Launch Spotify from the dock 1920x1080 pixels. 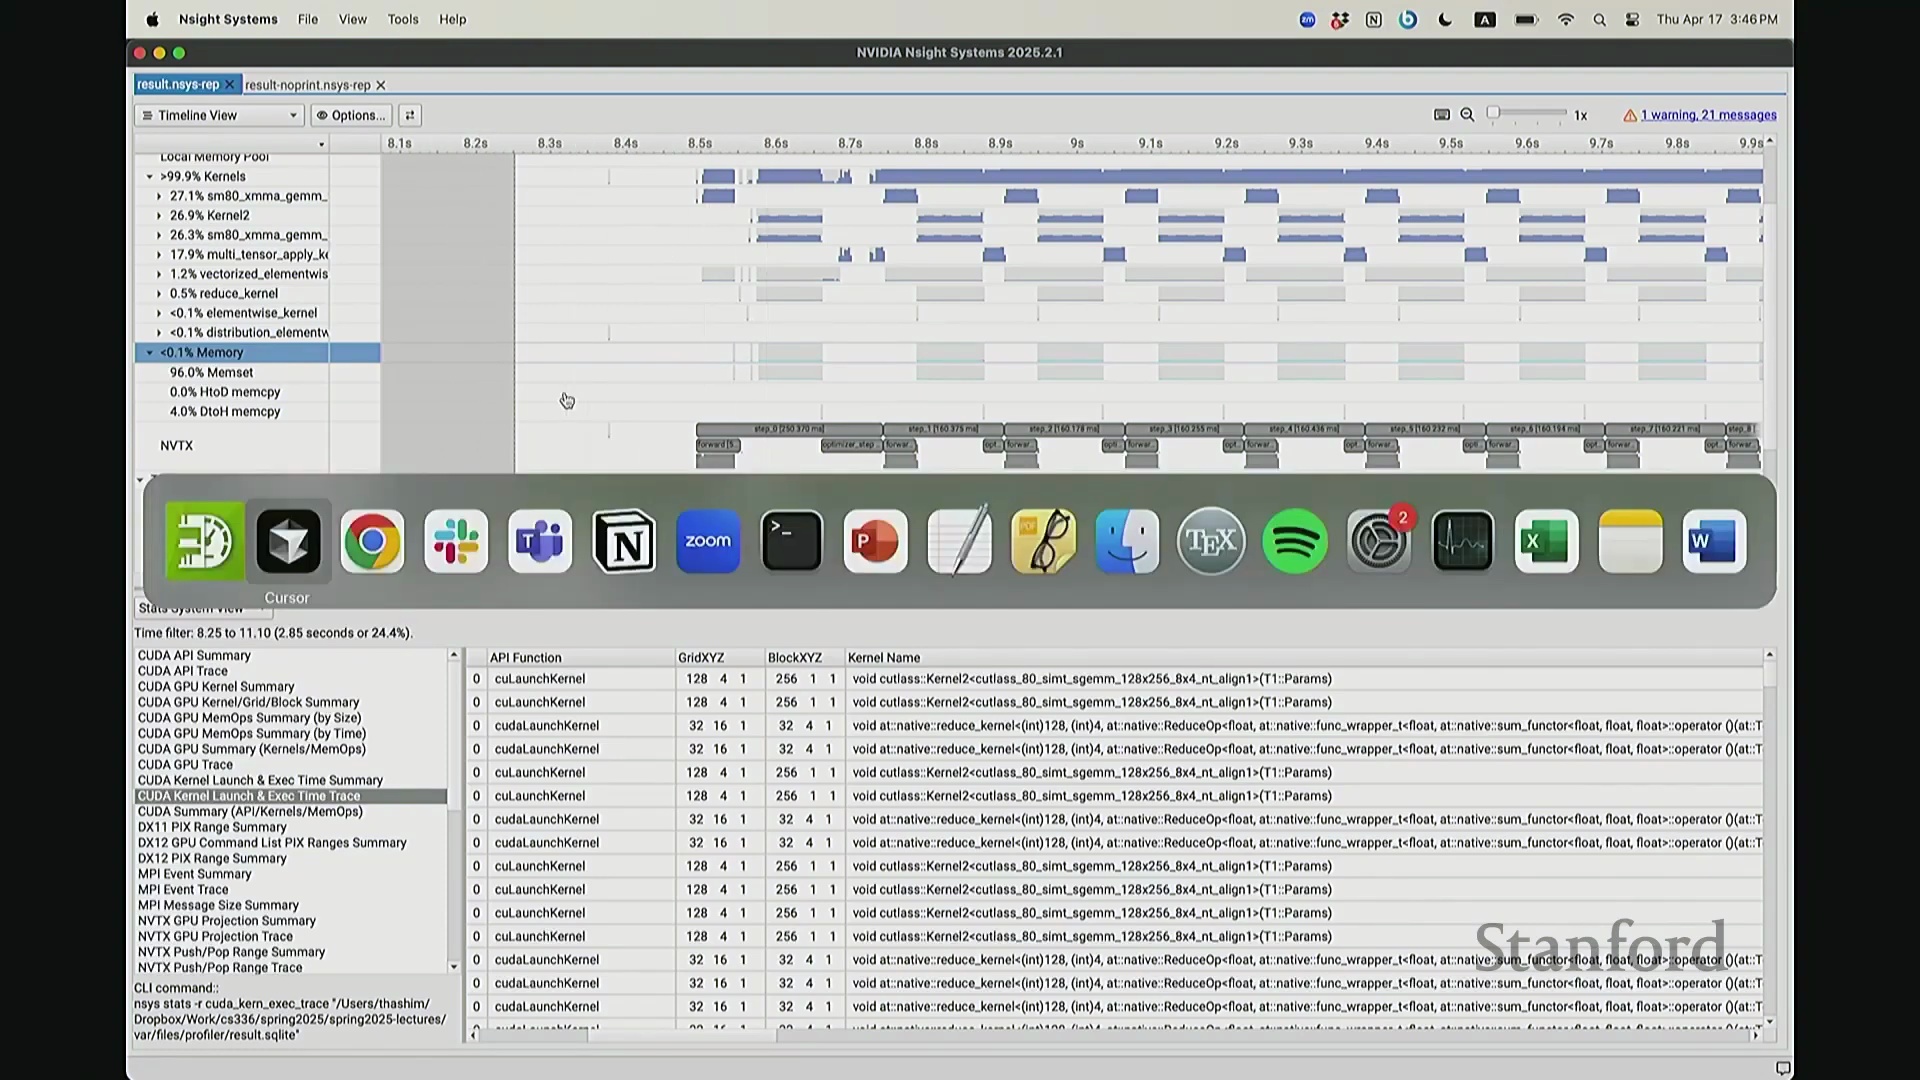tap(1294, 541)
